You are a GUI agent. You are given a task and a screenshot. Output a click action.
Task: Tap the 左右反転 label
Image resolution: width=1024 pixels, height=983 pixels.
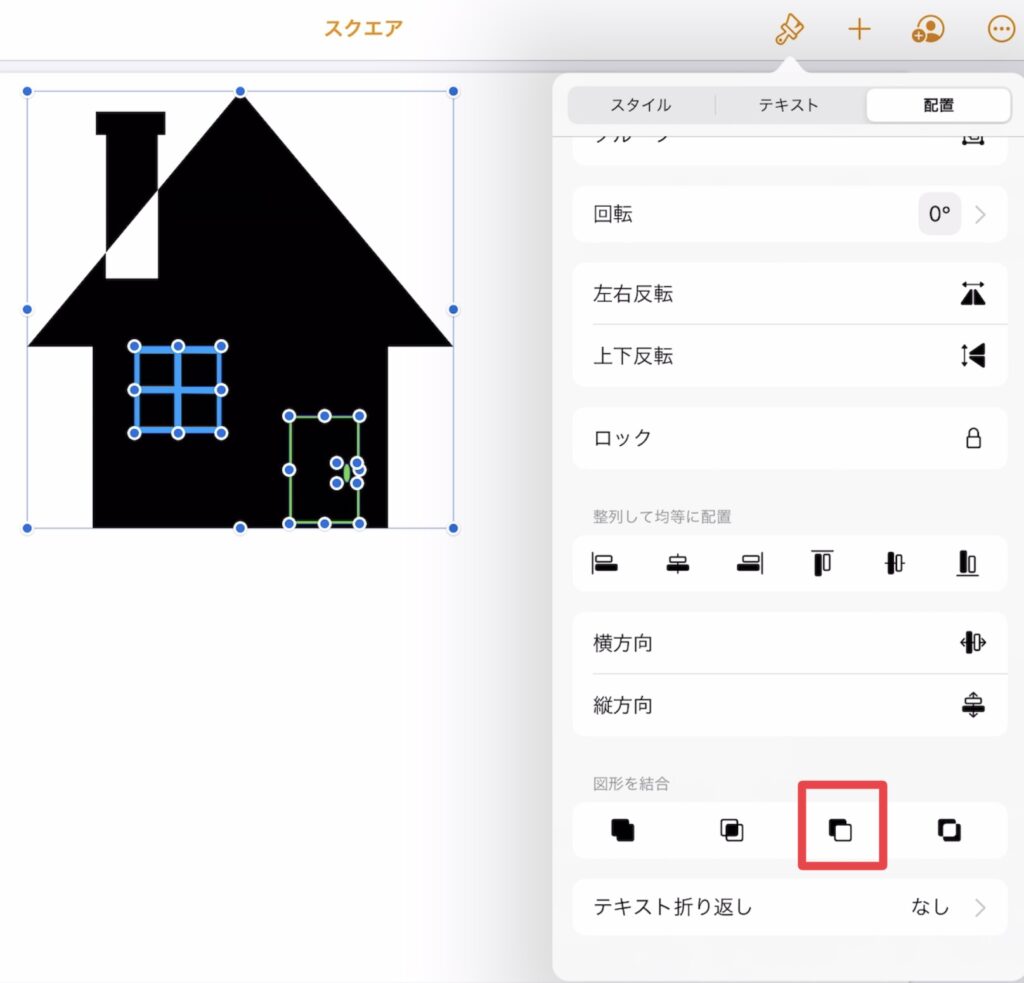click(x=633, y=294)
